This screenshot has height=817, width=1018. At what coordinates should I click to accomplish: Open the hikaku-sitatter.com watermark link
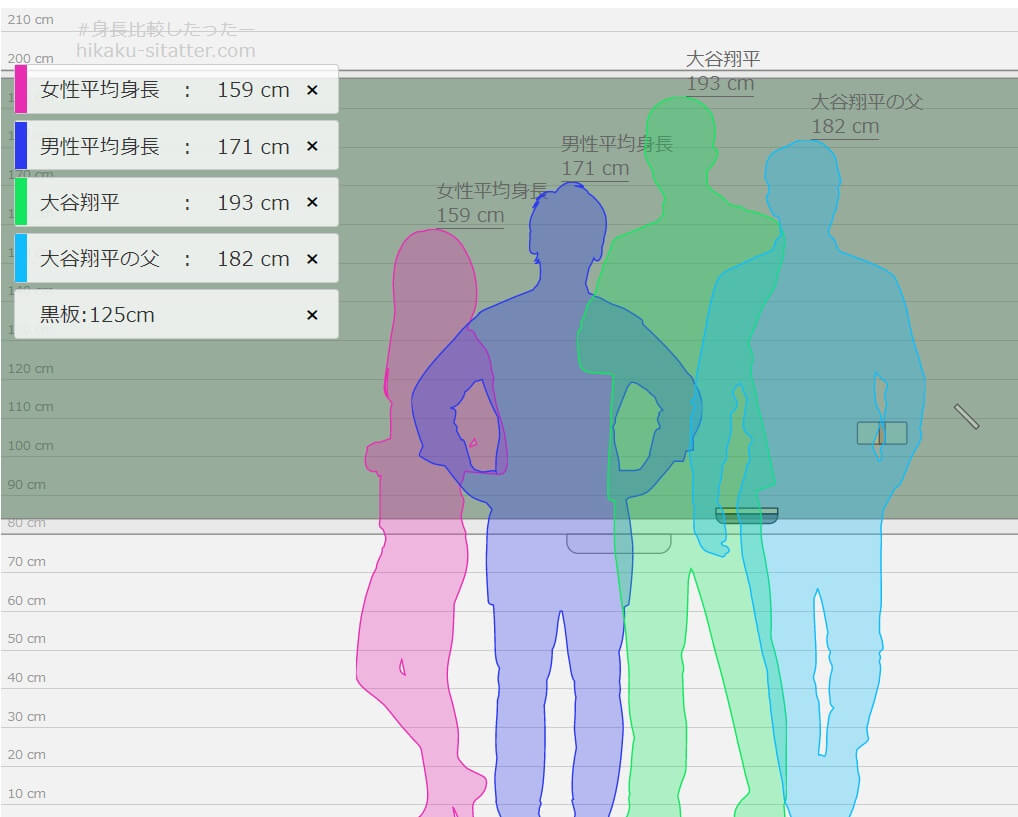(166, 51)
